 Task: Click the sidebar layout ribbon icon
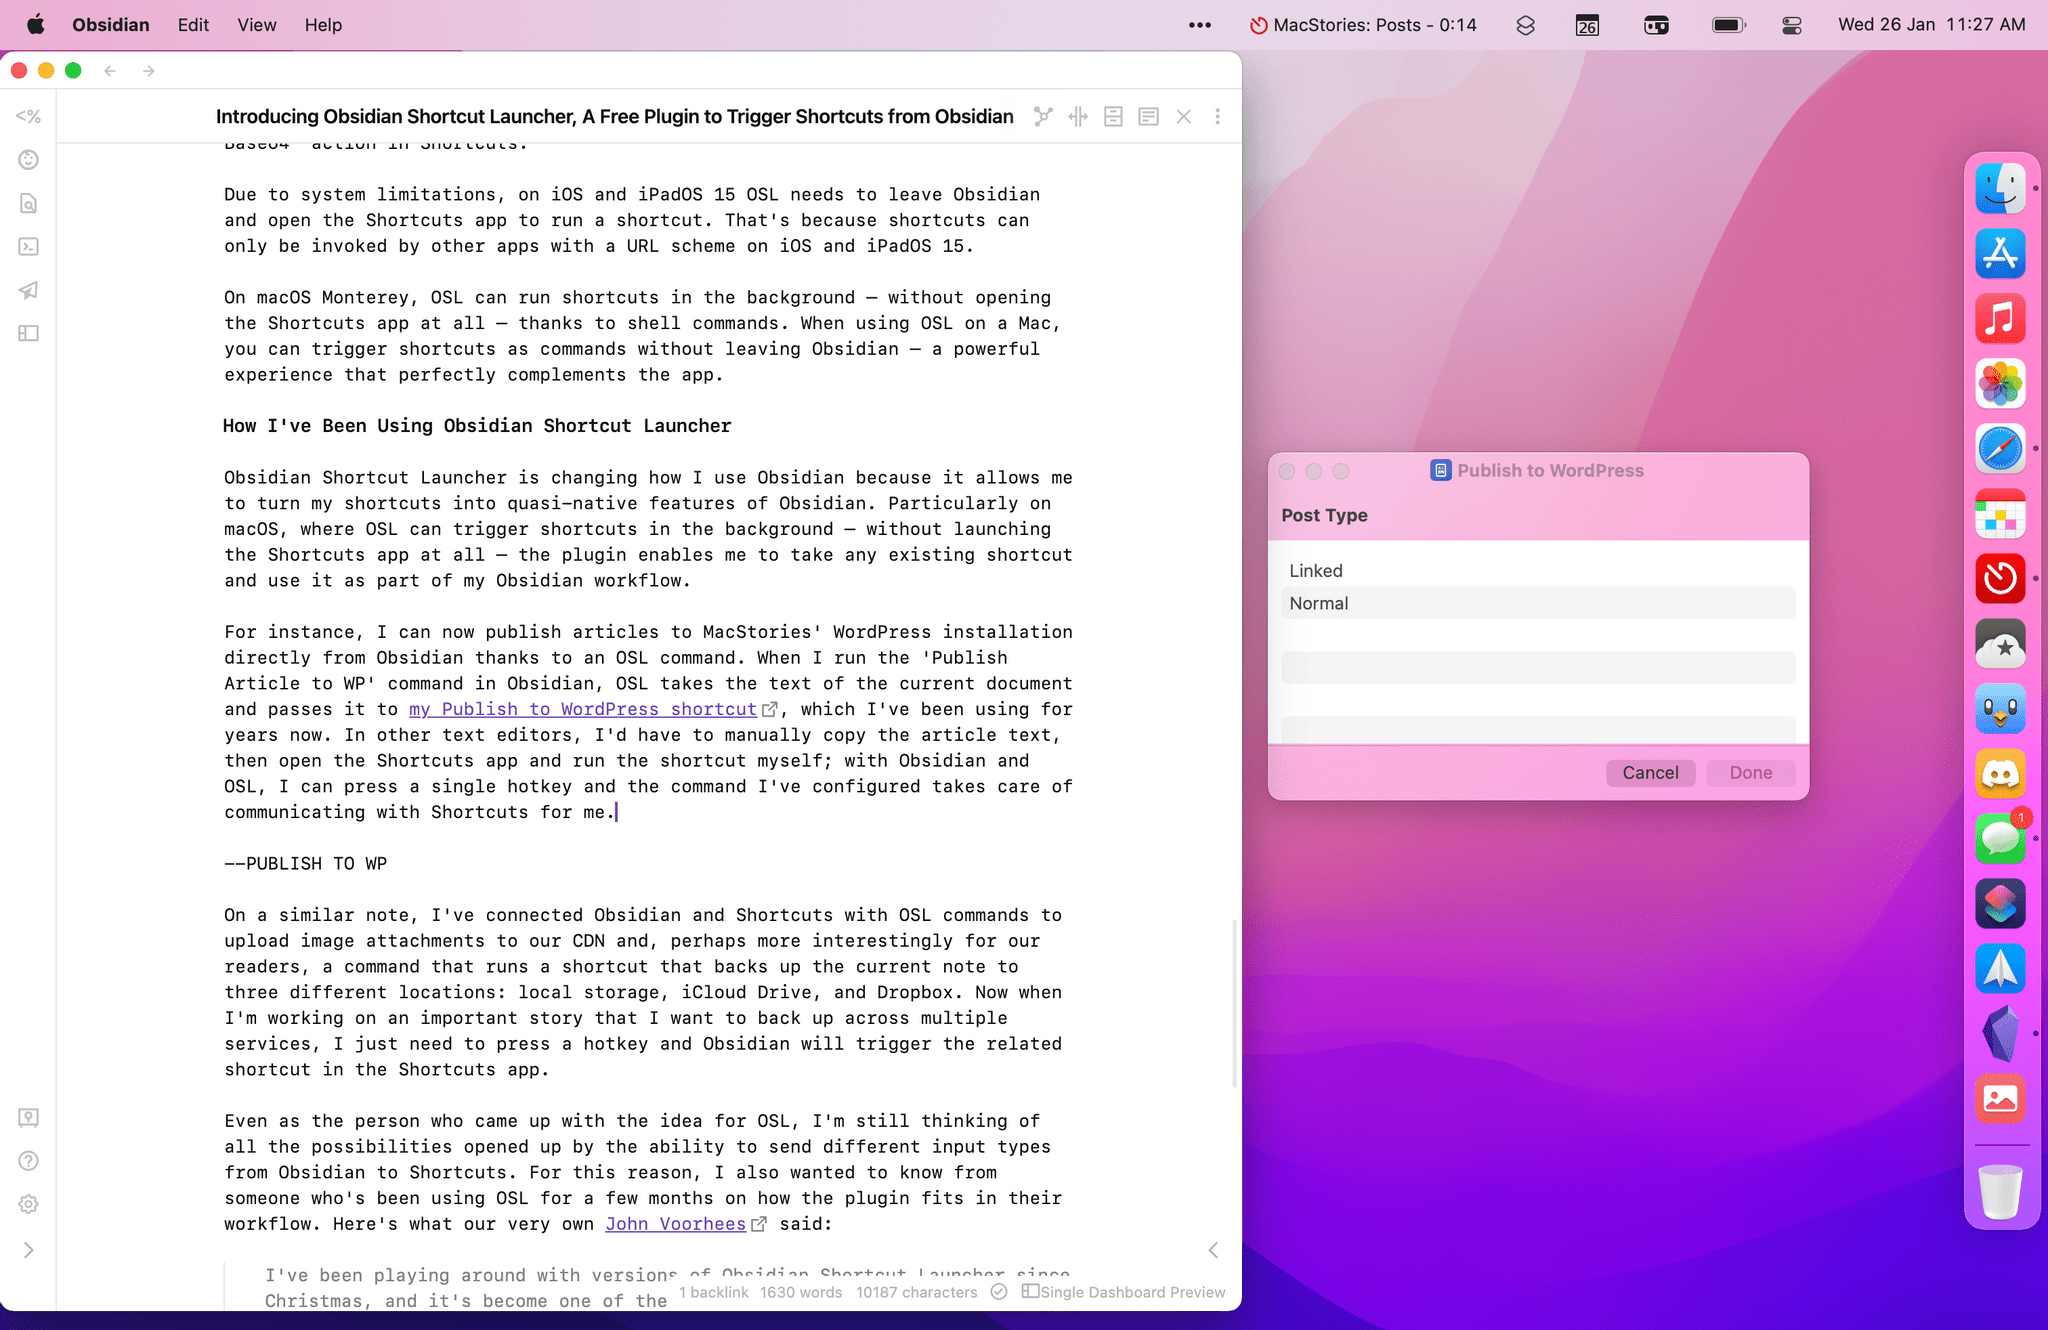coord(28,333)
